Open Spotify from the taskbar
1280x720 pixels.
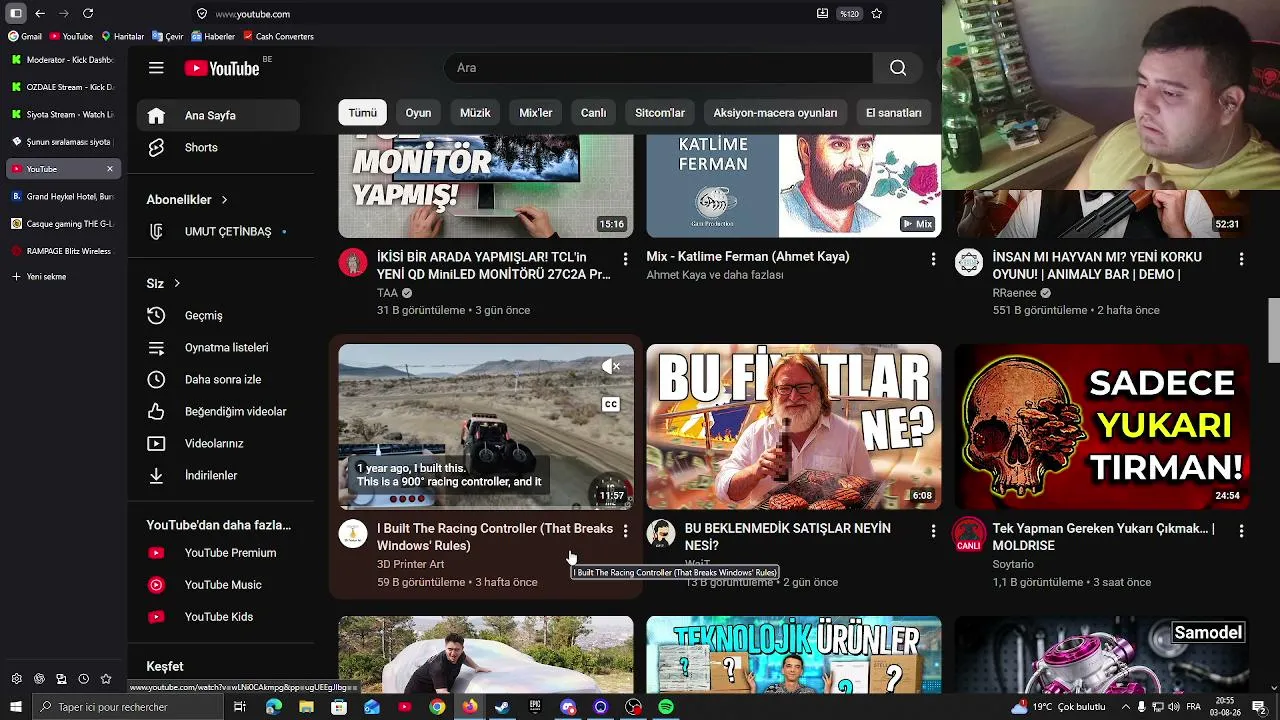[x=666, y=707]
